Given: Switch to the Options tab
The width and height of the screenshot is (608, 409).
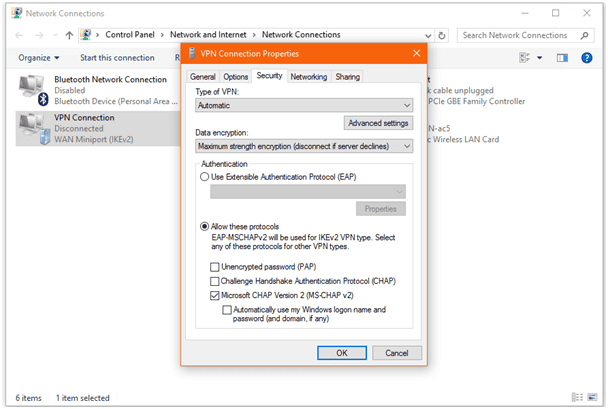Looking at the screenshot, I should click(236, 77).
